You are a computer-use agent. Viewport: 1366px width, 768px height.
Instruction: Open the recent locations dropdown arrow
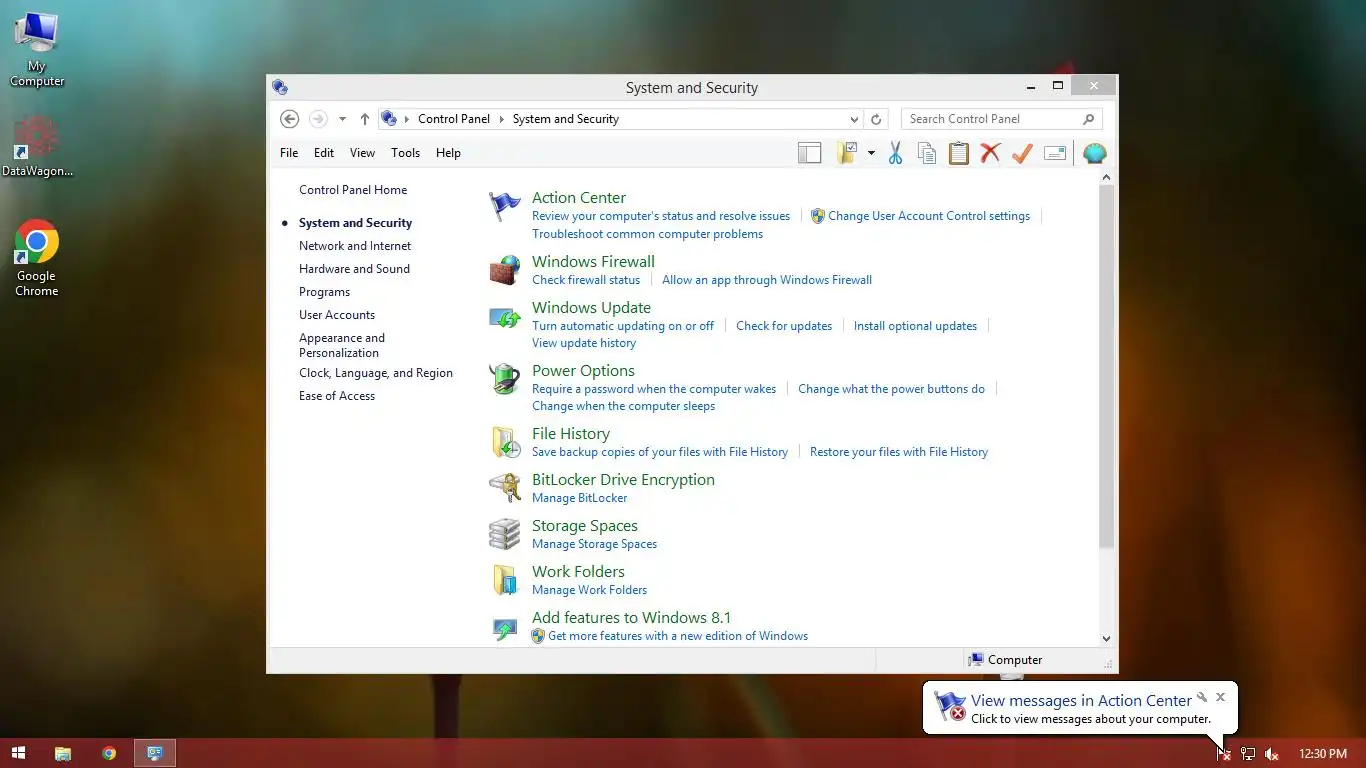[x=342, y=119]
